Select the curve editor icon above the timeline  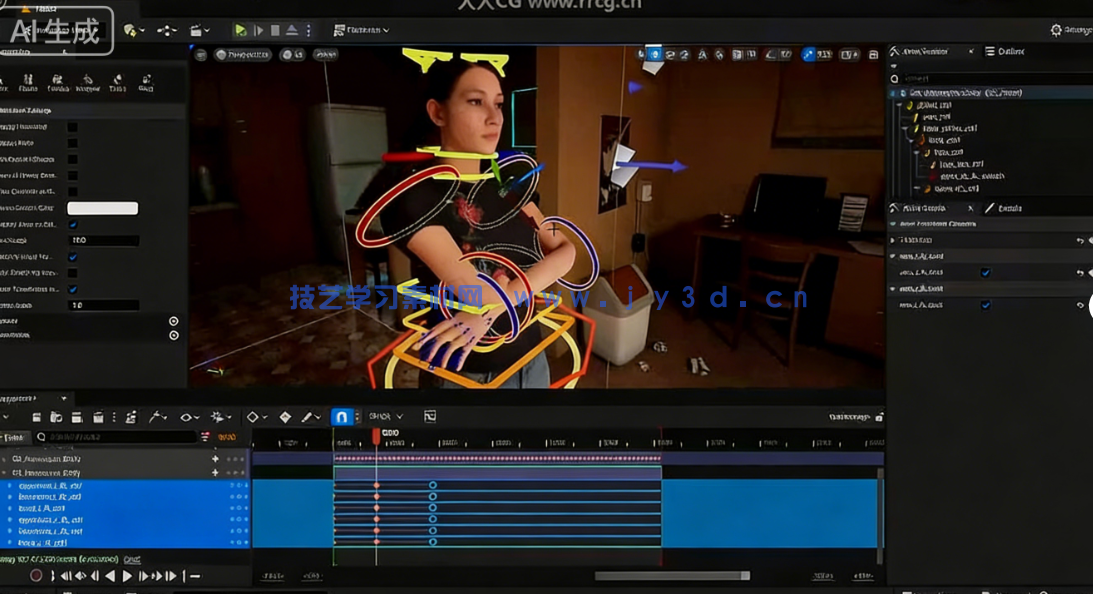pyautogui.click(x=156, y=416)
